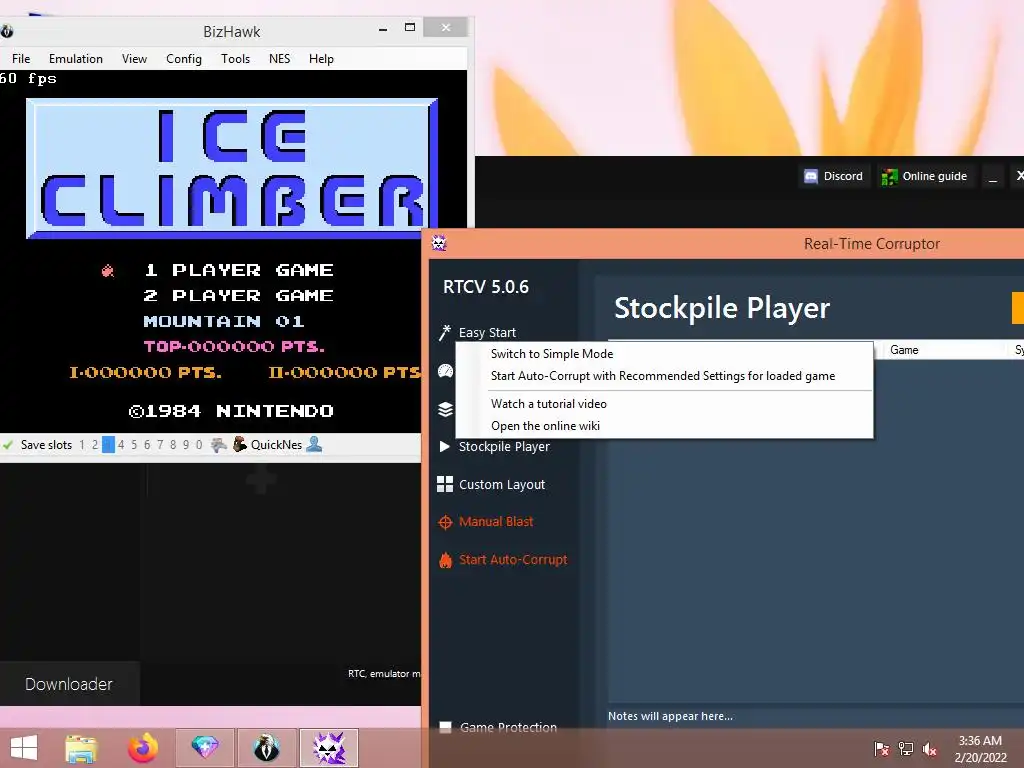Click the 'Notes will appear here...' text
This screenshot has height=768, width=1024.
tap(670, 716)
